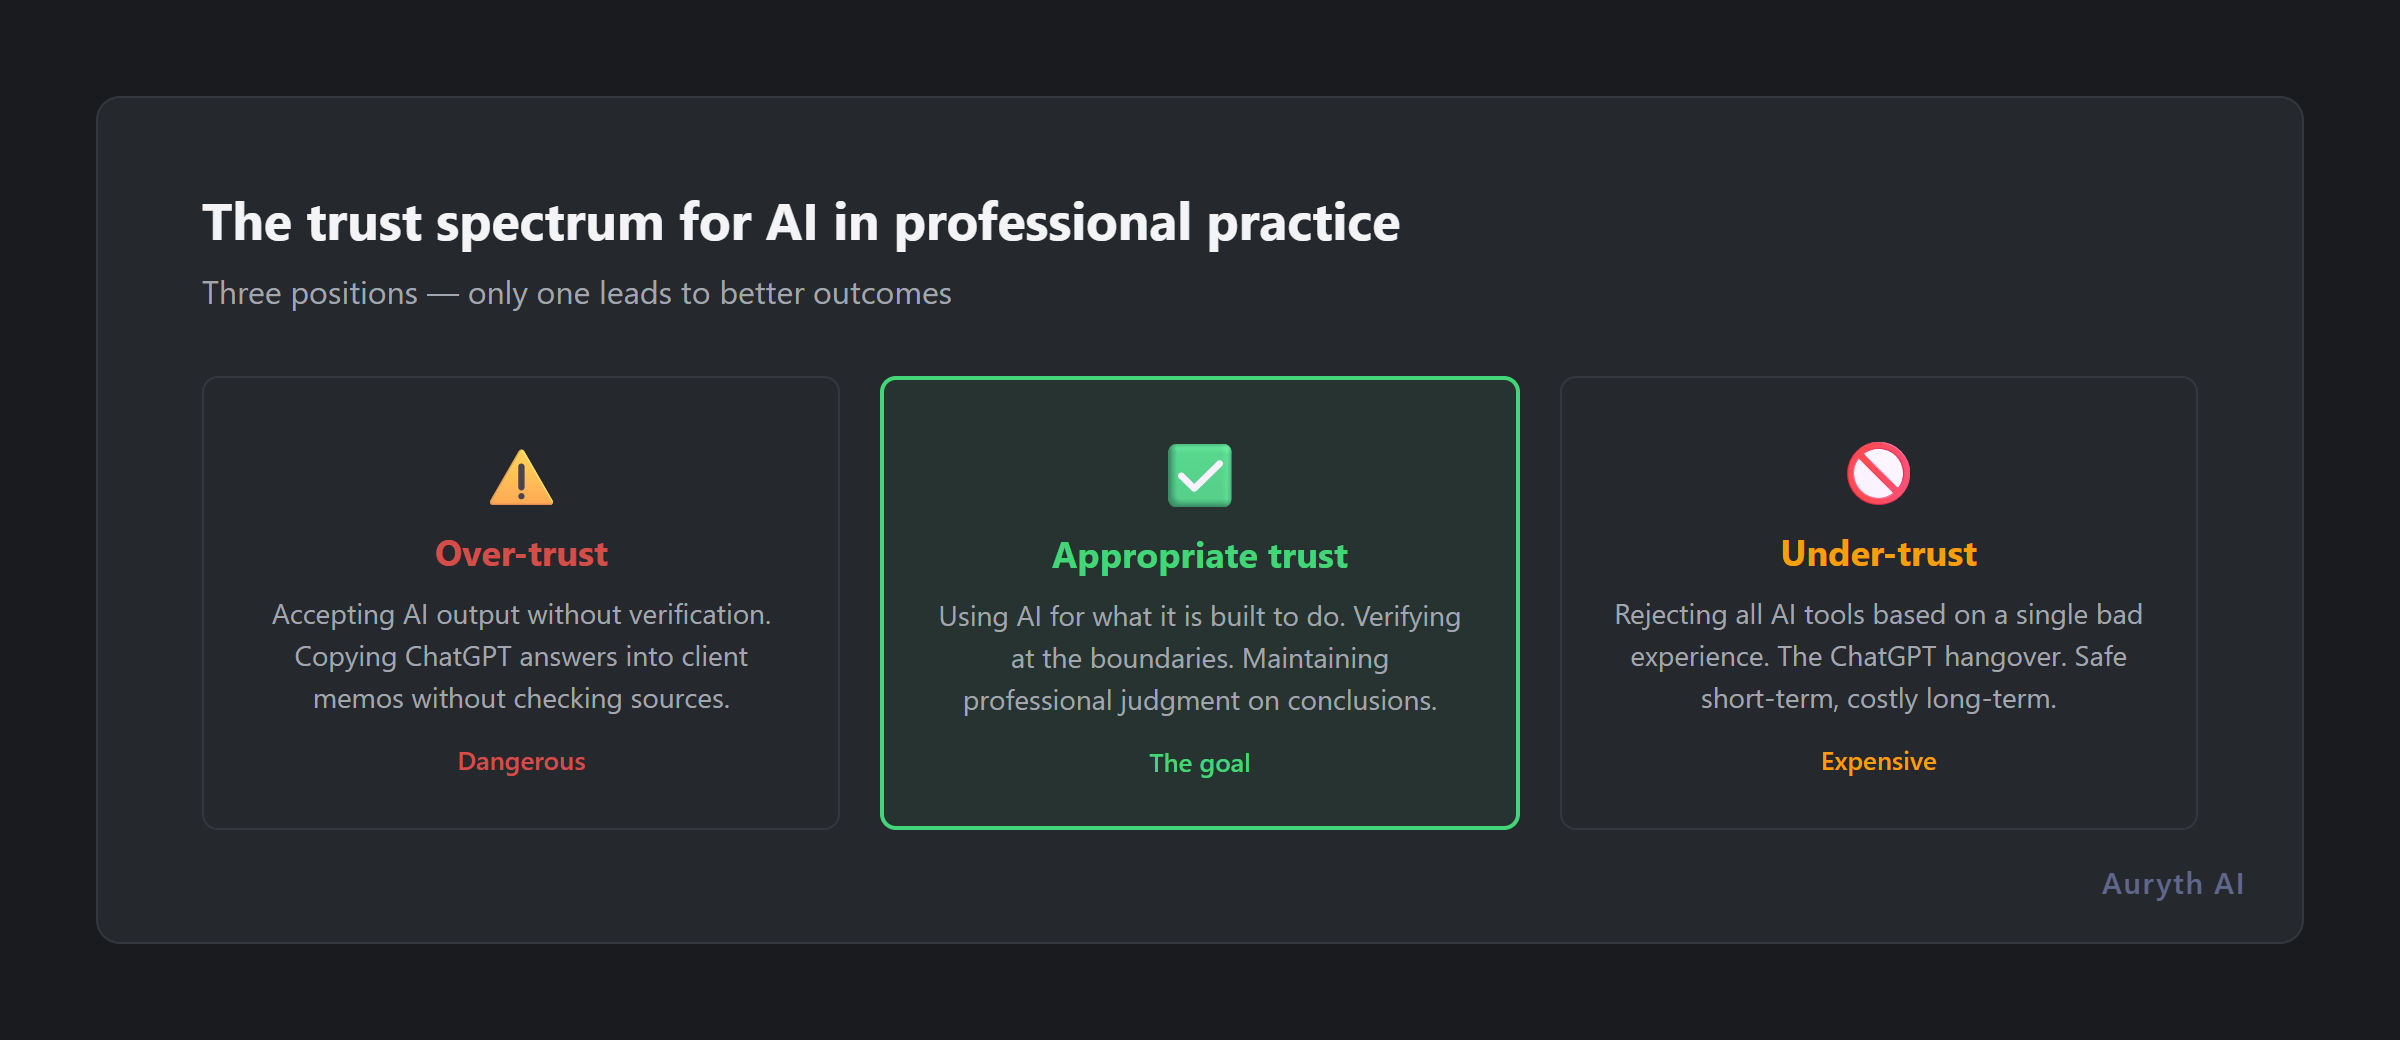Click 'short-term, costly long-term' line
The image size is (2400, 1040).
pyautogui.click(x=1878, y=698)
